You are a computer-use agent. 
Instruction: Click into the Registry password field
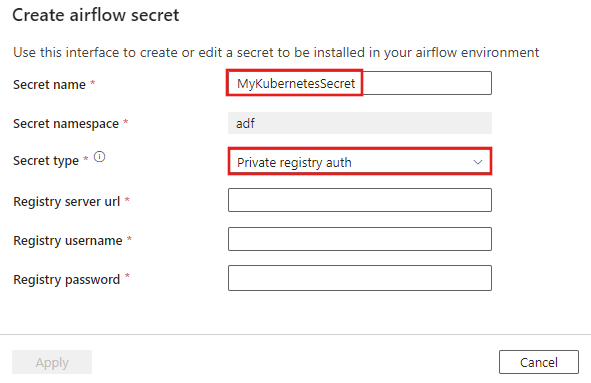tap(360, 278)
